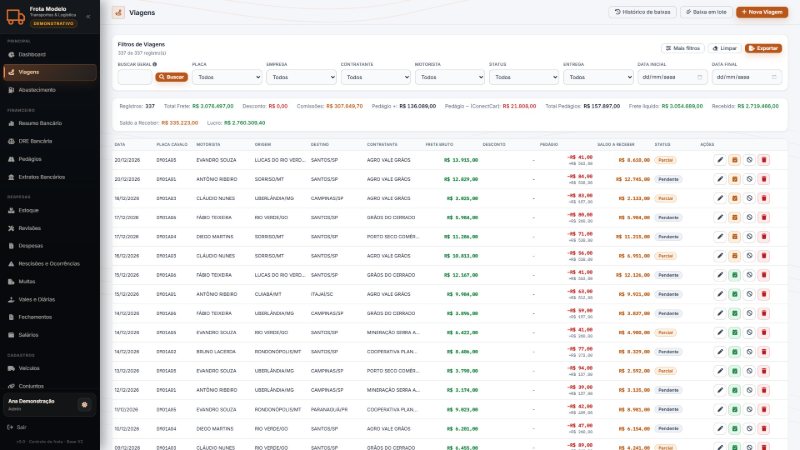Image resolution: width=800 pixels, height=450 pixels.
Task: Click the info icon beside Buscar Geral
Action: tap(155, 64)
